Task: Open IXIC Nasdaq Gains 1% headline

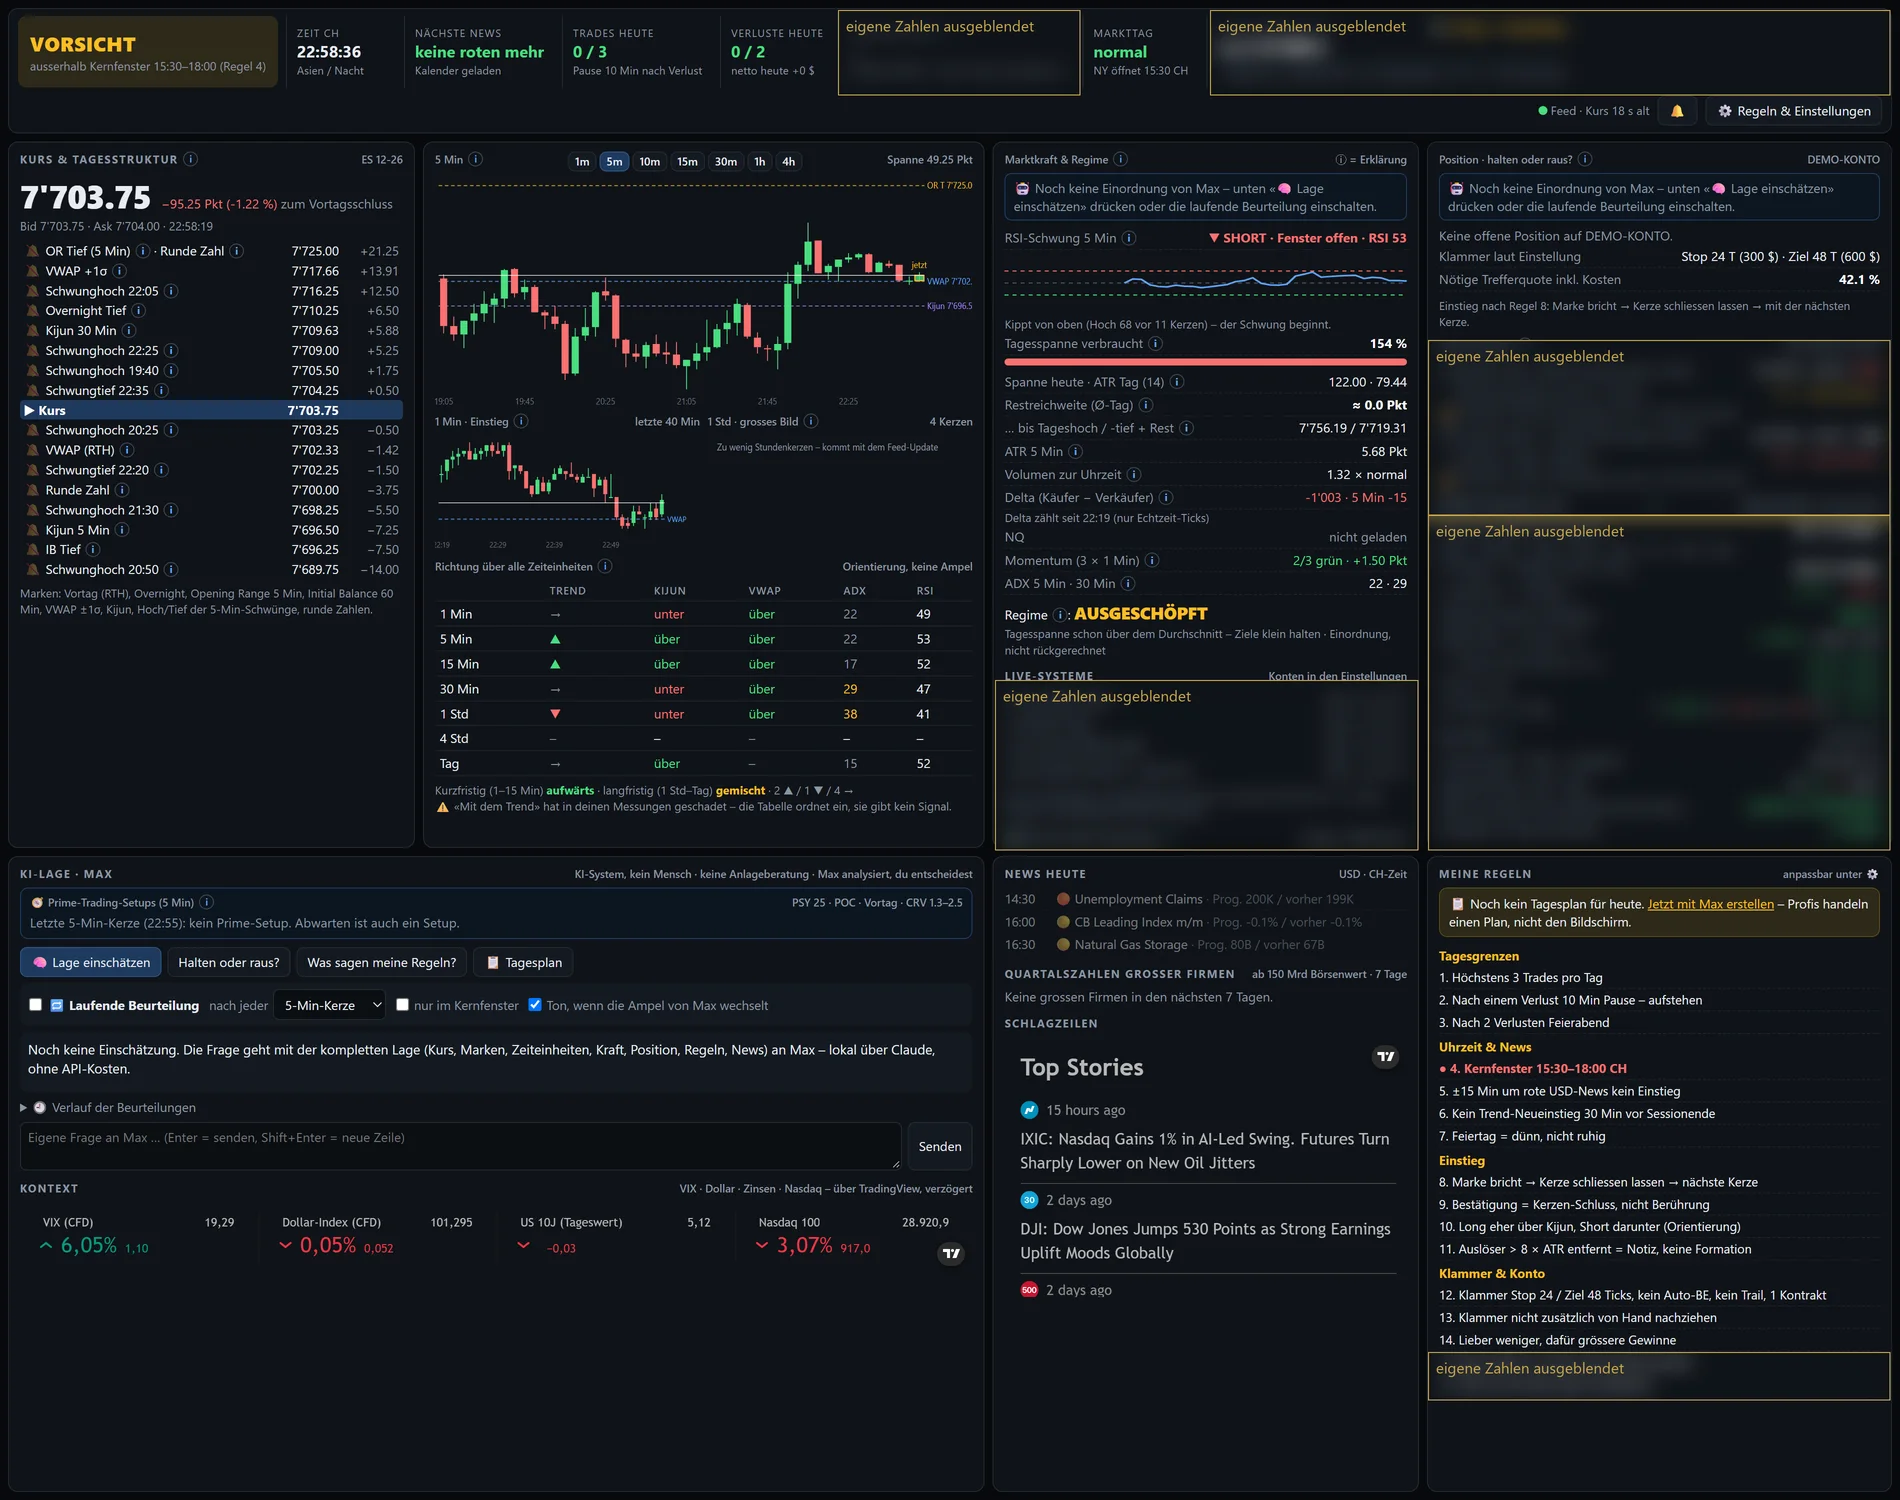Action: tap(1206, 1151)
